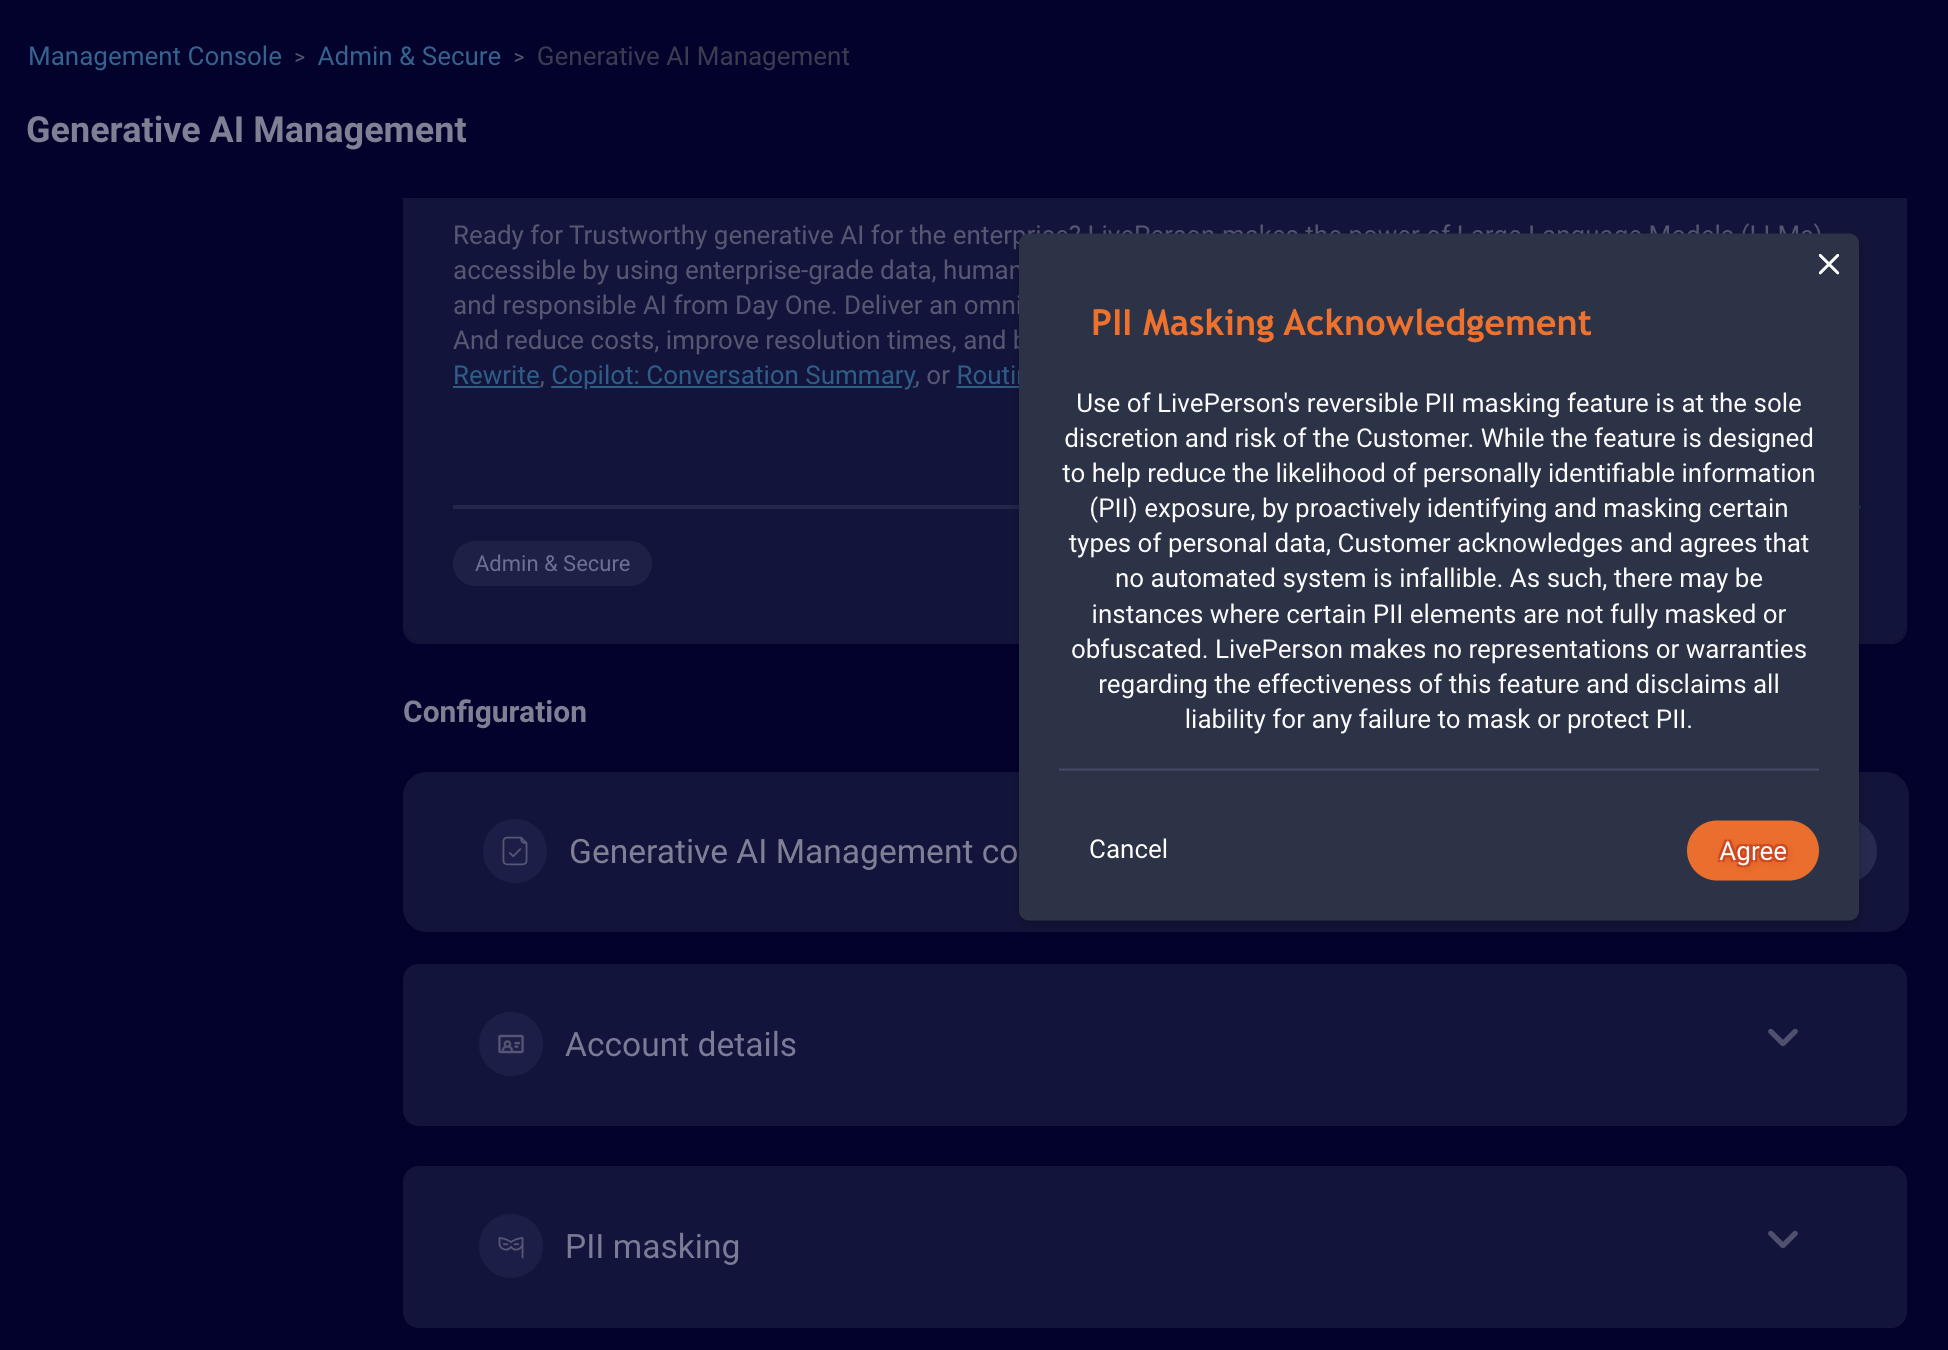Image resolution: width=1948 pixels, height=1350 pixels.
Task: Select the Generative AI Management breadcrumb entry
Action: pos(693,56)
